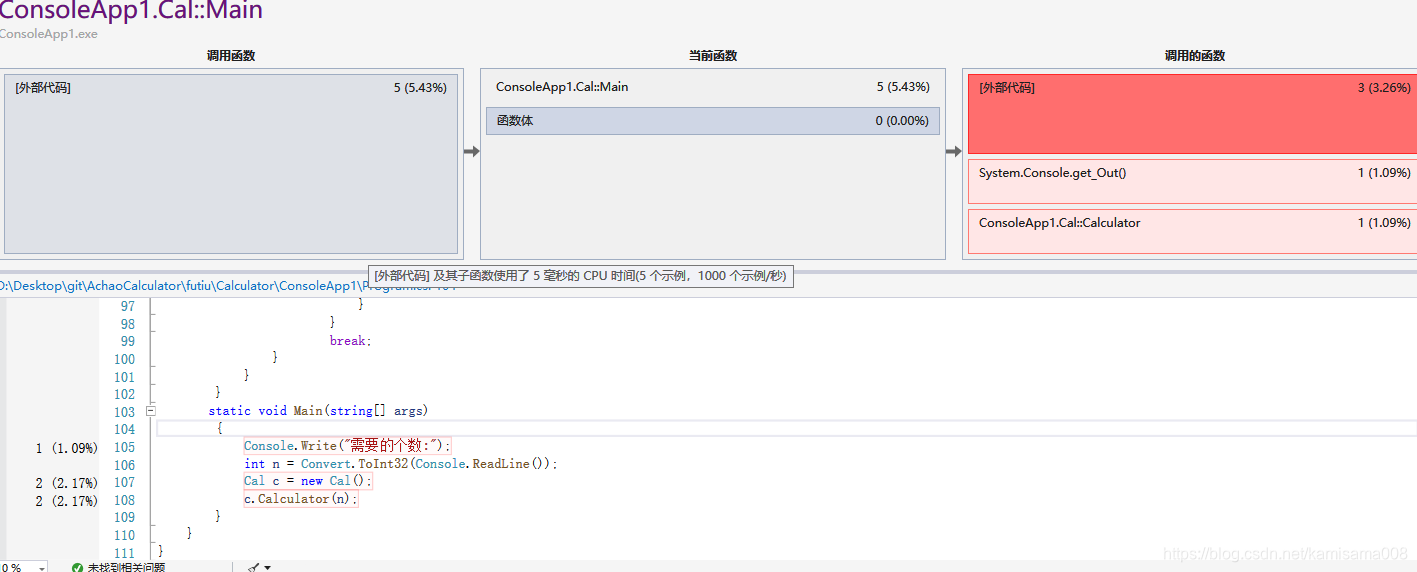Click the 3 (3.26%) value in red box
1417x572 pixels.
click(x=1384, y=88)
